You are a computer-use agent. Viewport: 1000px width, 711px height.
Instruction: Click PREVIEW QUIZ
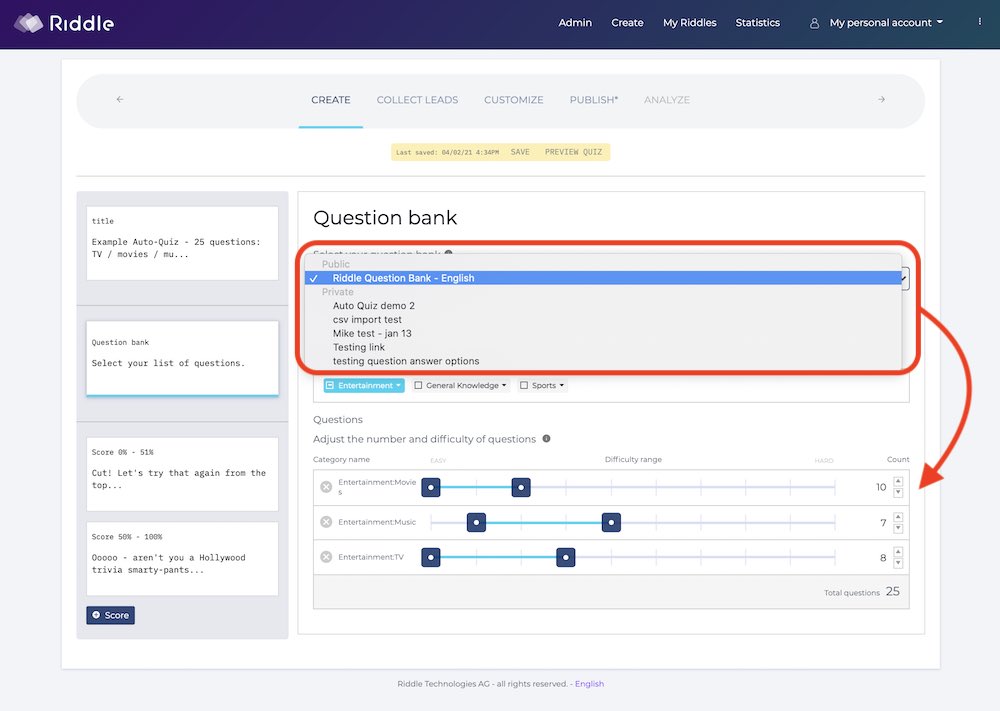573,152
